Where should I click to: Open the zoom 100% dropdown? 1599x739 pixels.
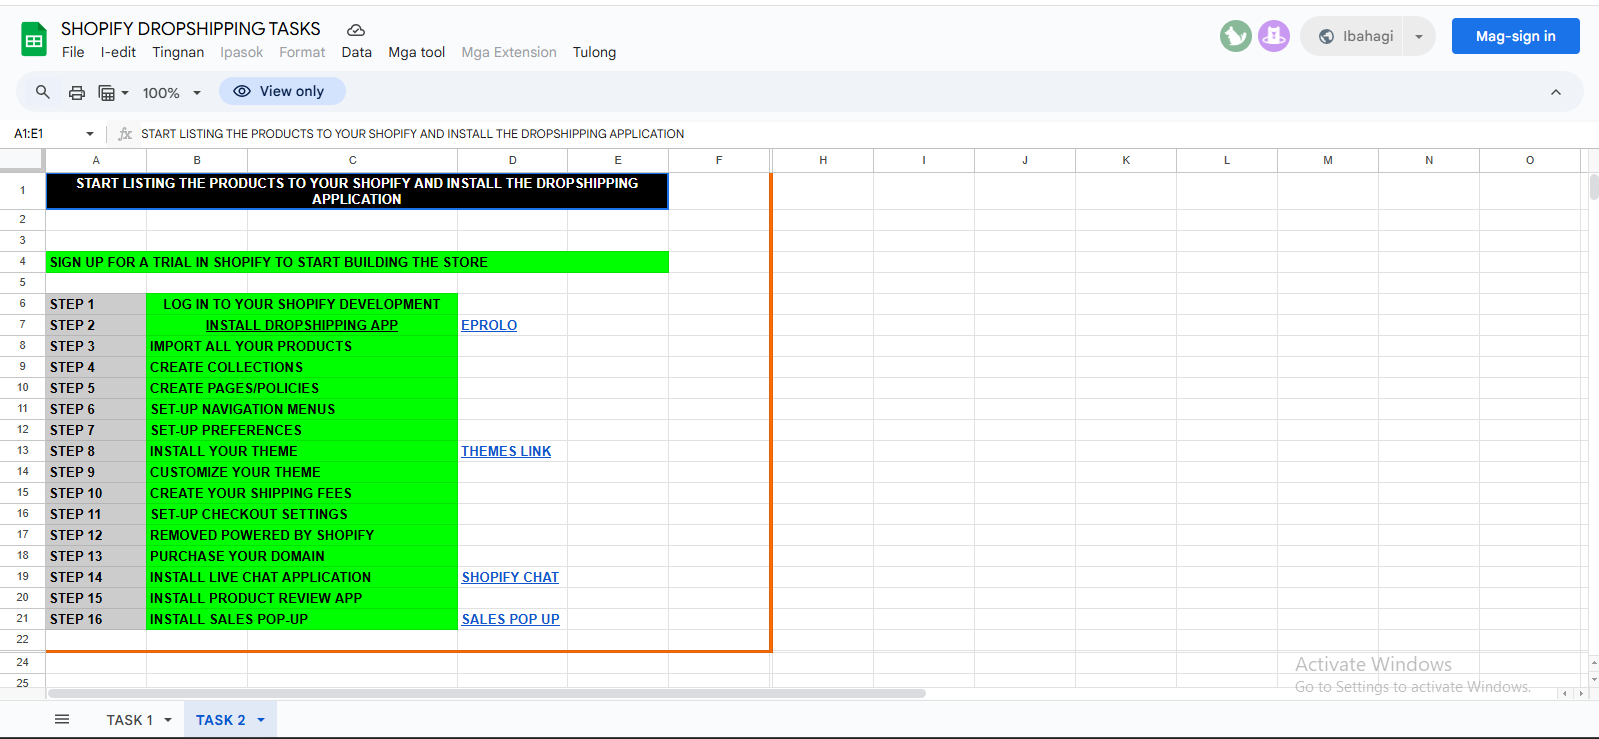click(x=171, y=93)
